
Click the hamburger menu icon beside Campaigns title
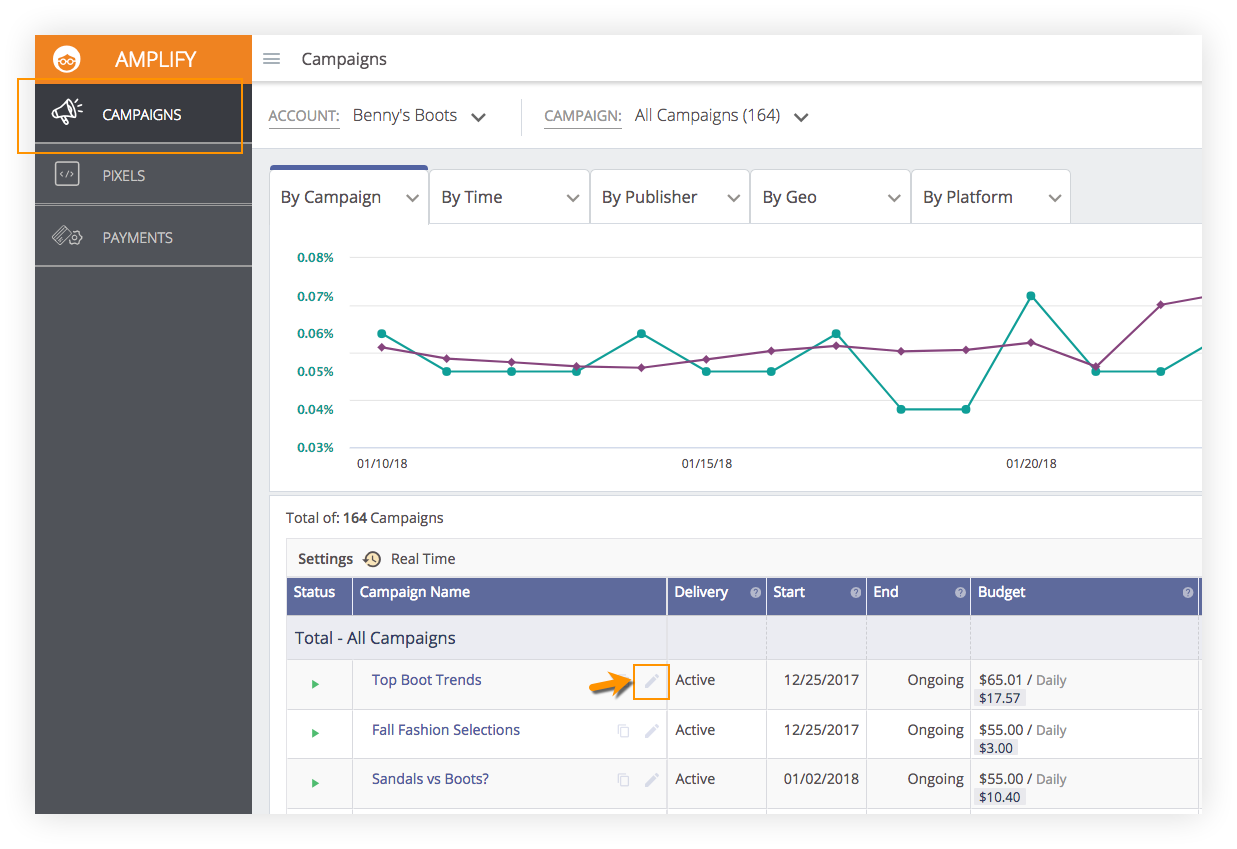pos(271,59)
